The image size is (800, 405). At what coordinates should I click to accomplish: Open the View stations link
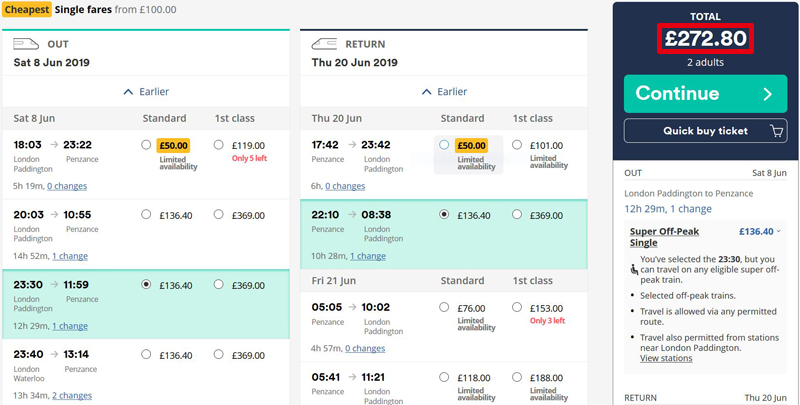(x=666, y=358)
